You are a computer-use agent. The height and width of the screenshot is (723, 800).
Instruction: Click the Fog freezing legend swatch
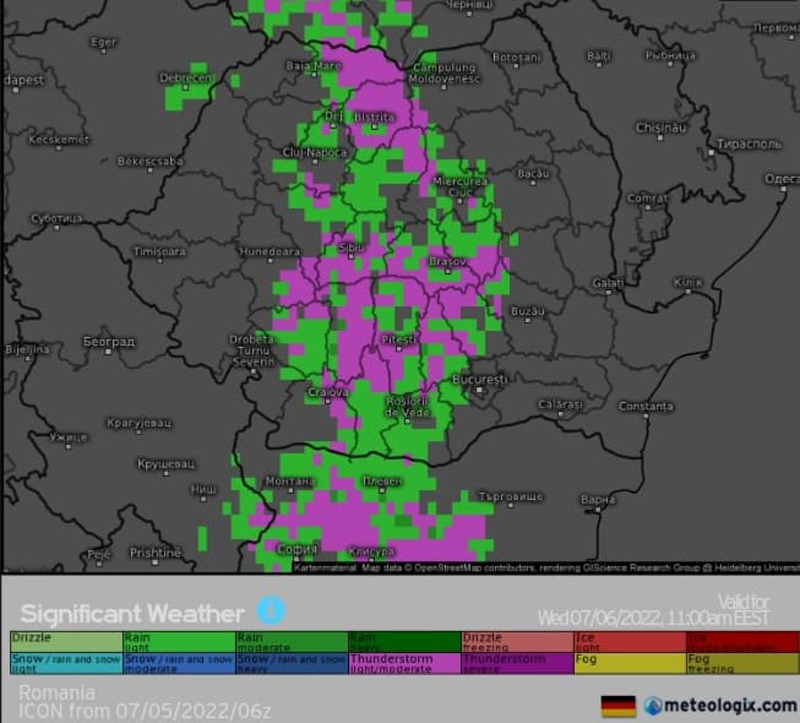(x=742, y=663)
